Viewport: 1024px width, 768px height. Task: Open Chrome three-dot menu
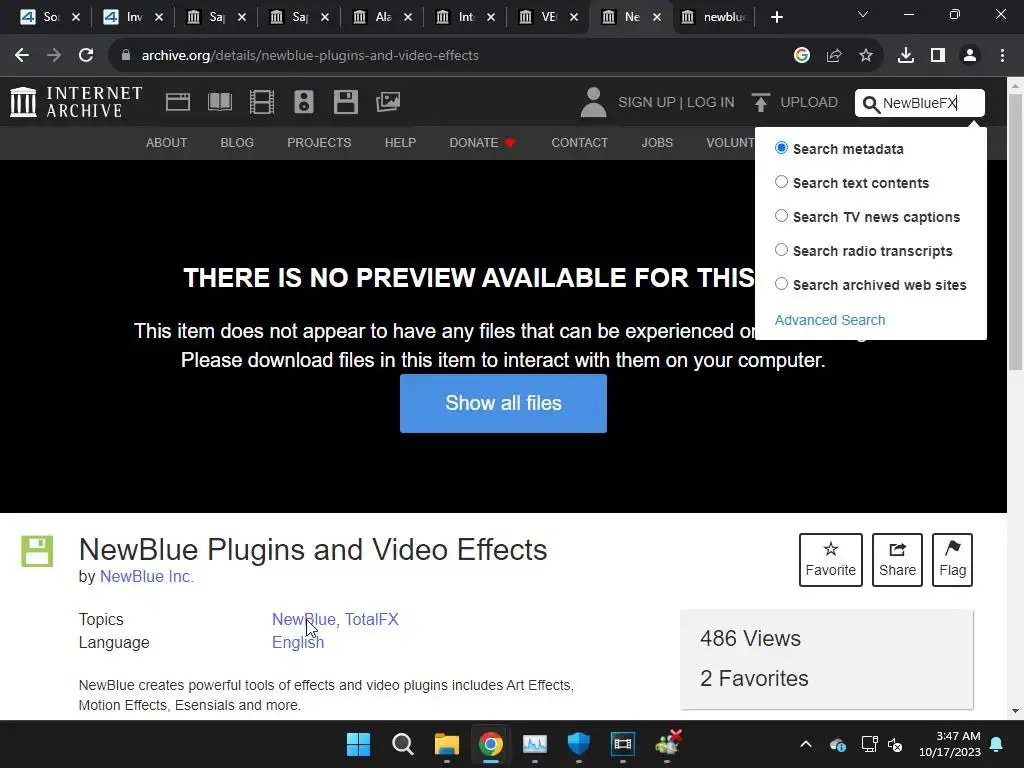tap(1002, 56)
